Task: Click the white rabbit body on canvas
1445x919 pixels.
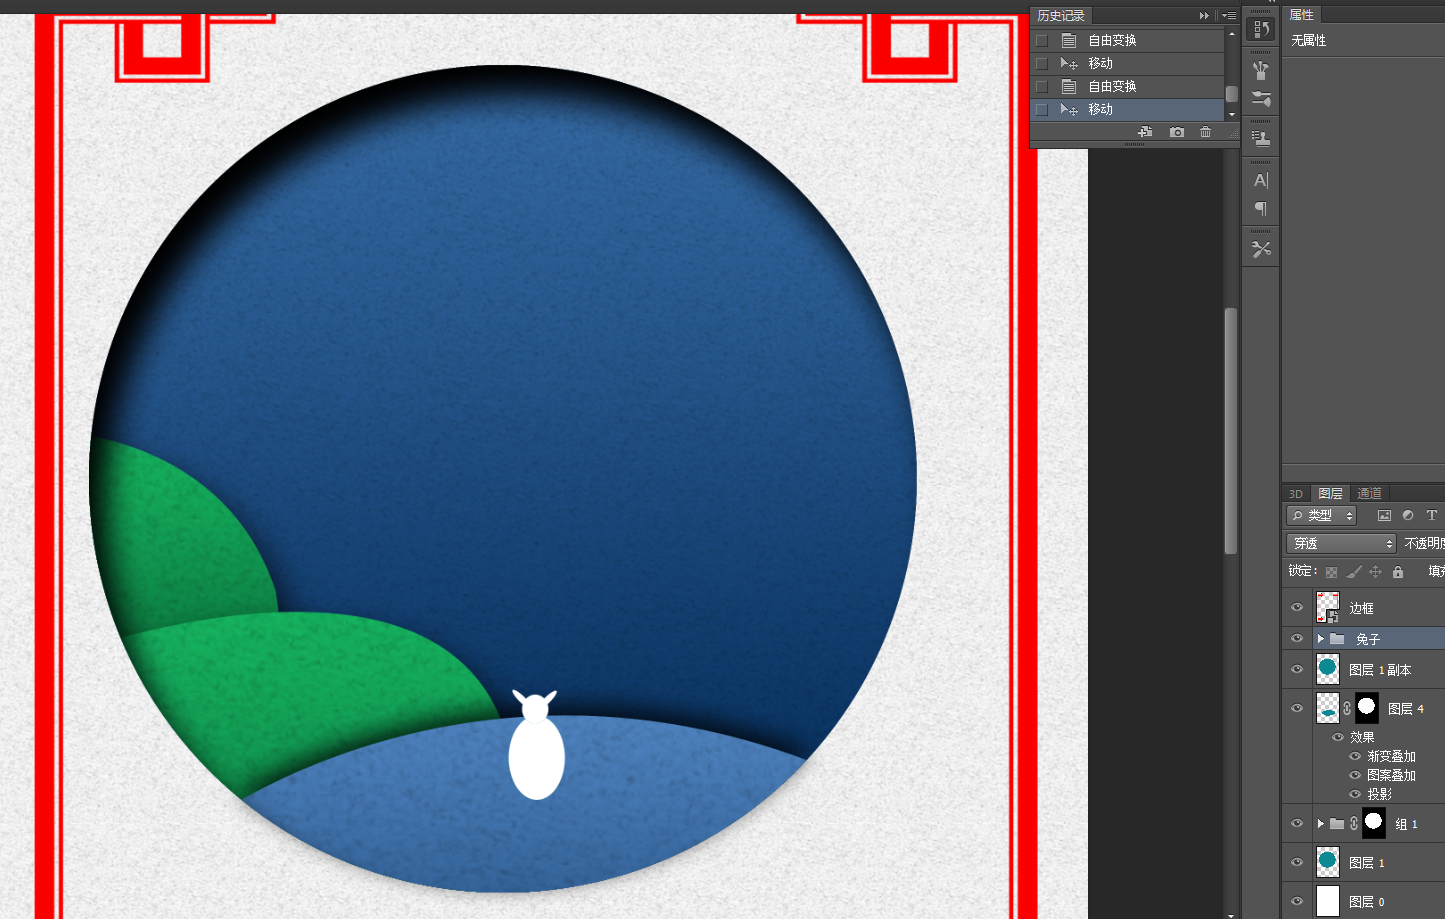Action: point(537,757)
